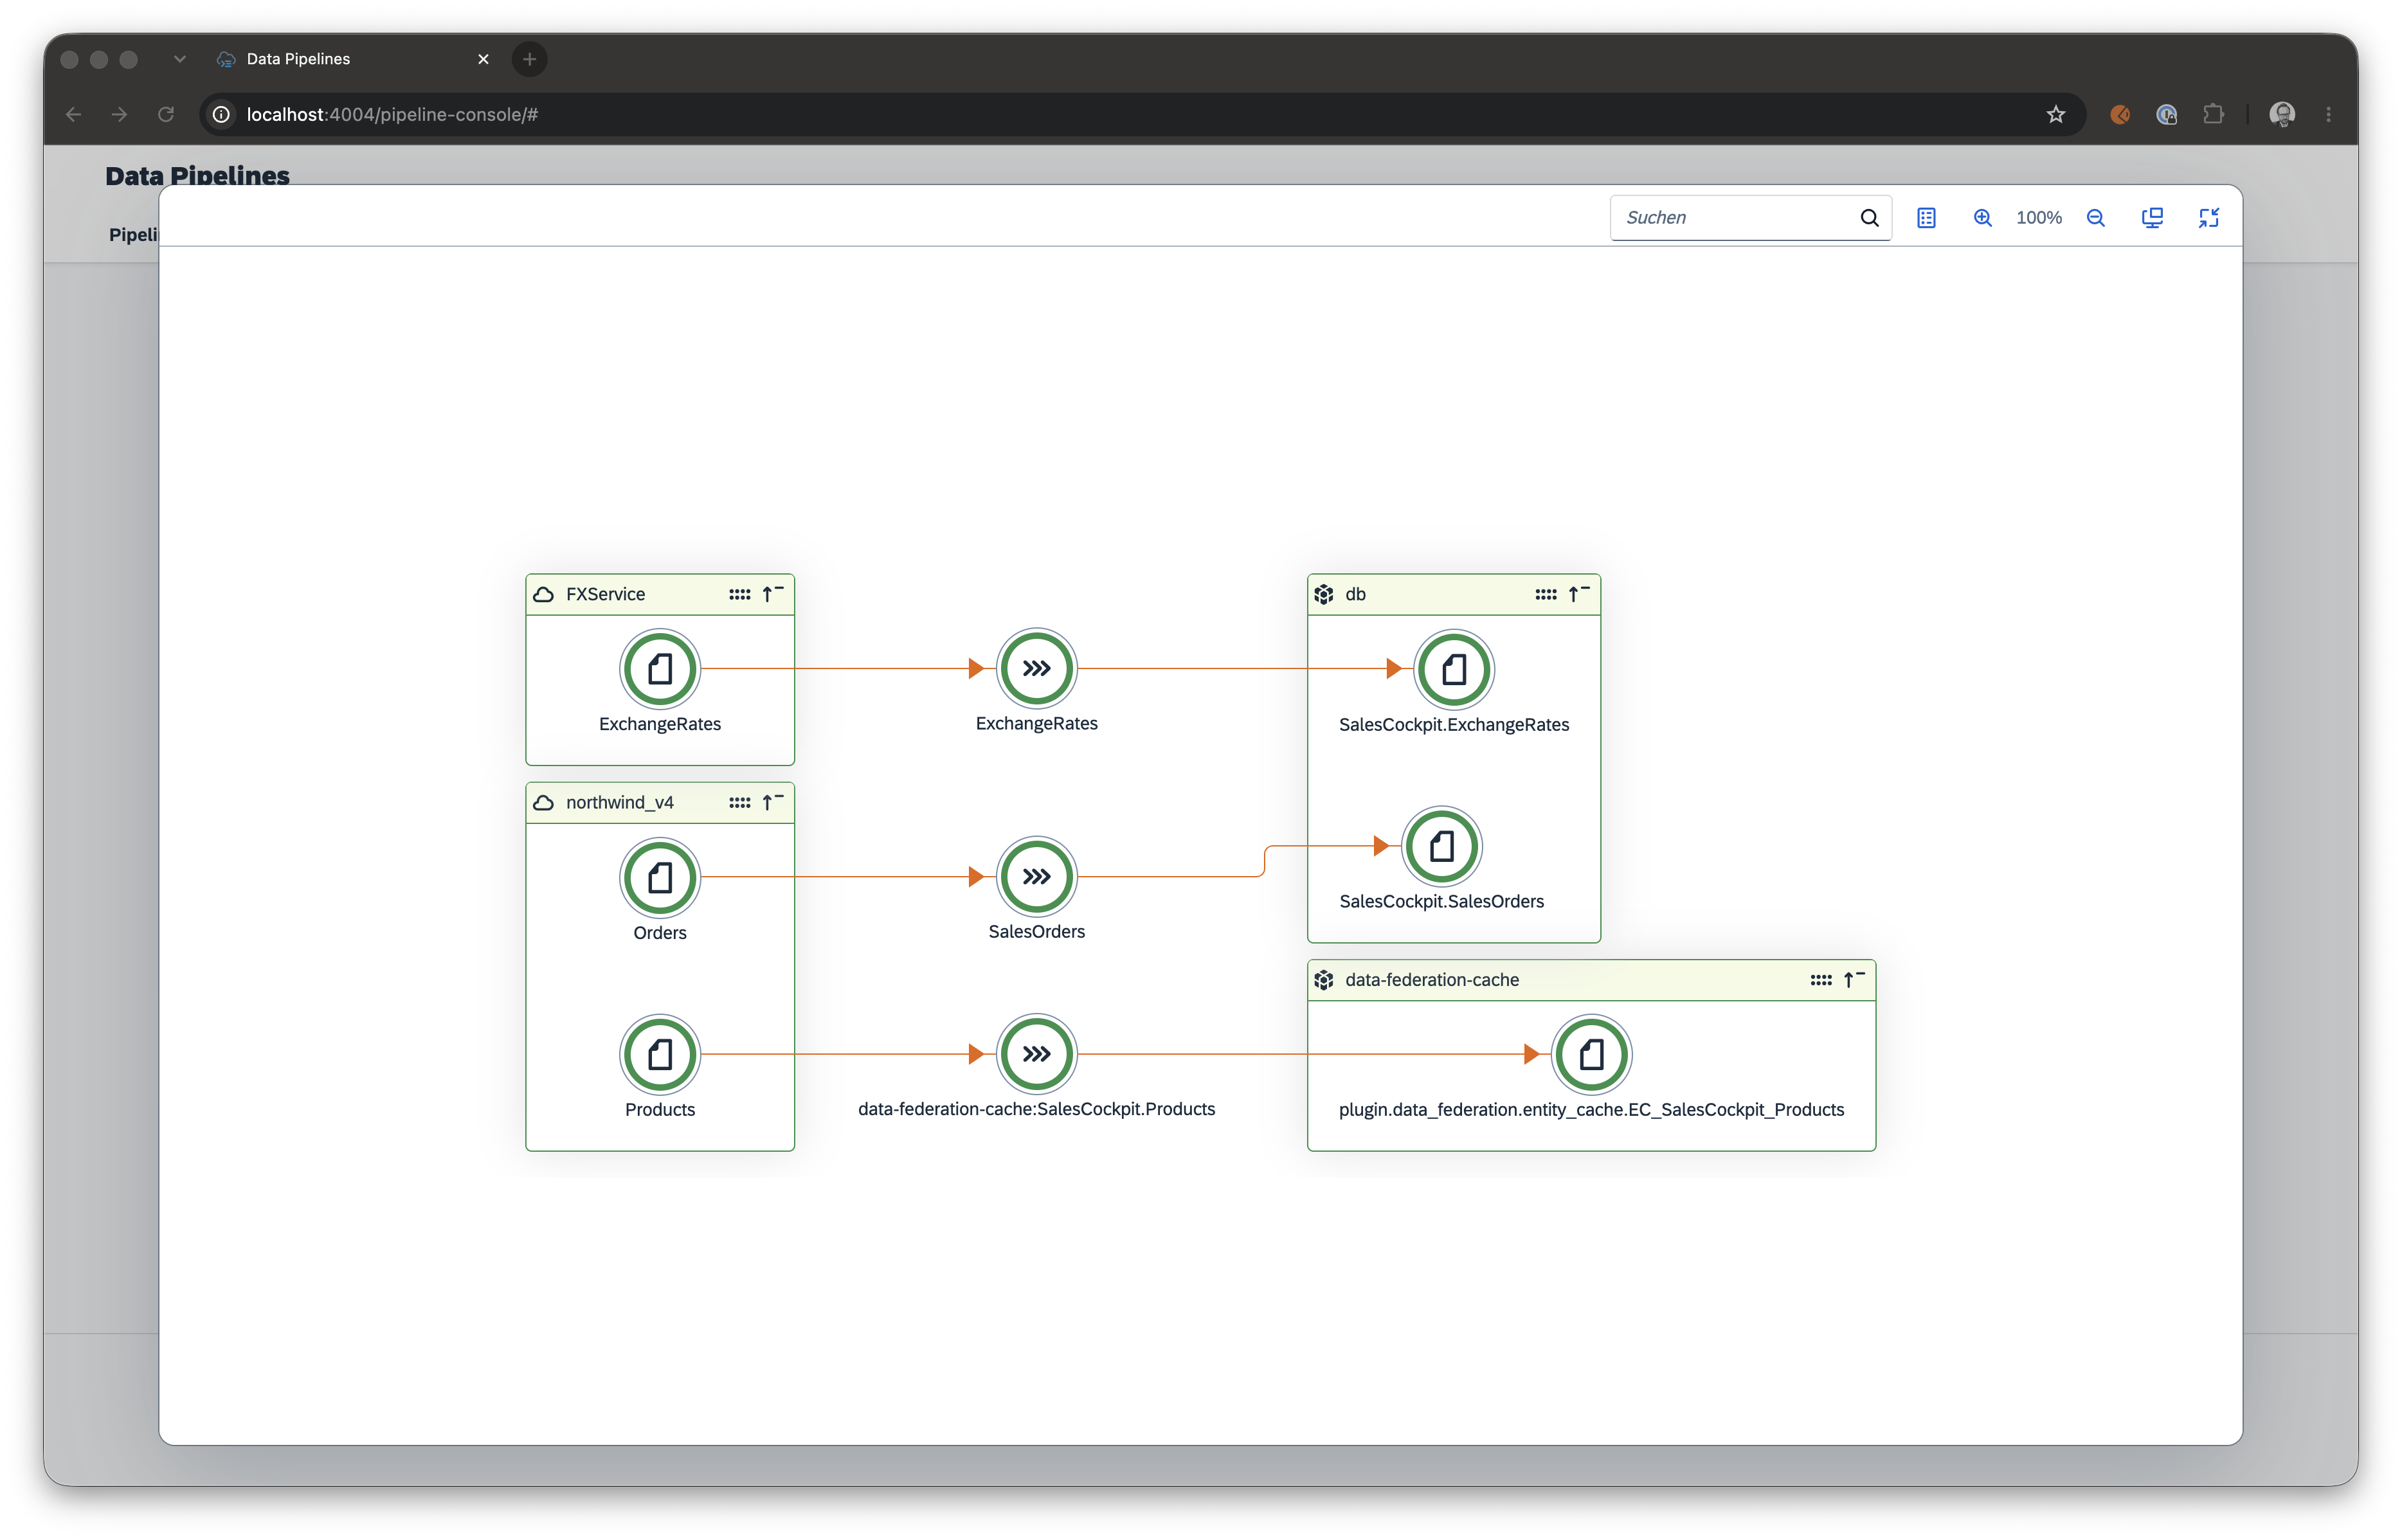
Task: Click the Data Pipelines page heading
Action: coord(197,175)
